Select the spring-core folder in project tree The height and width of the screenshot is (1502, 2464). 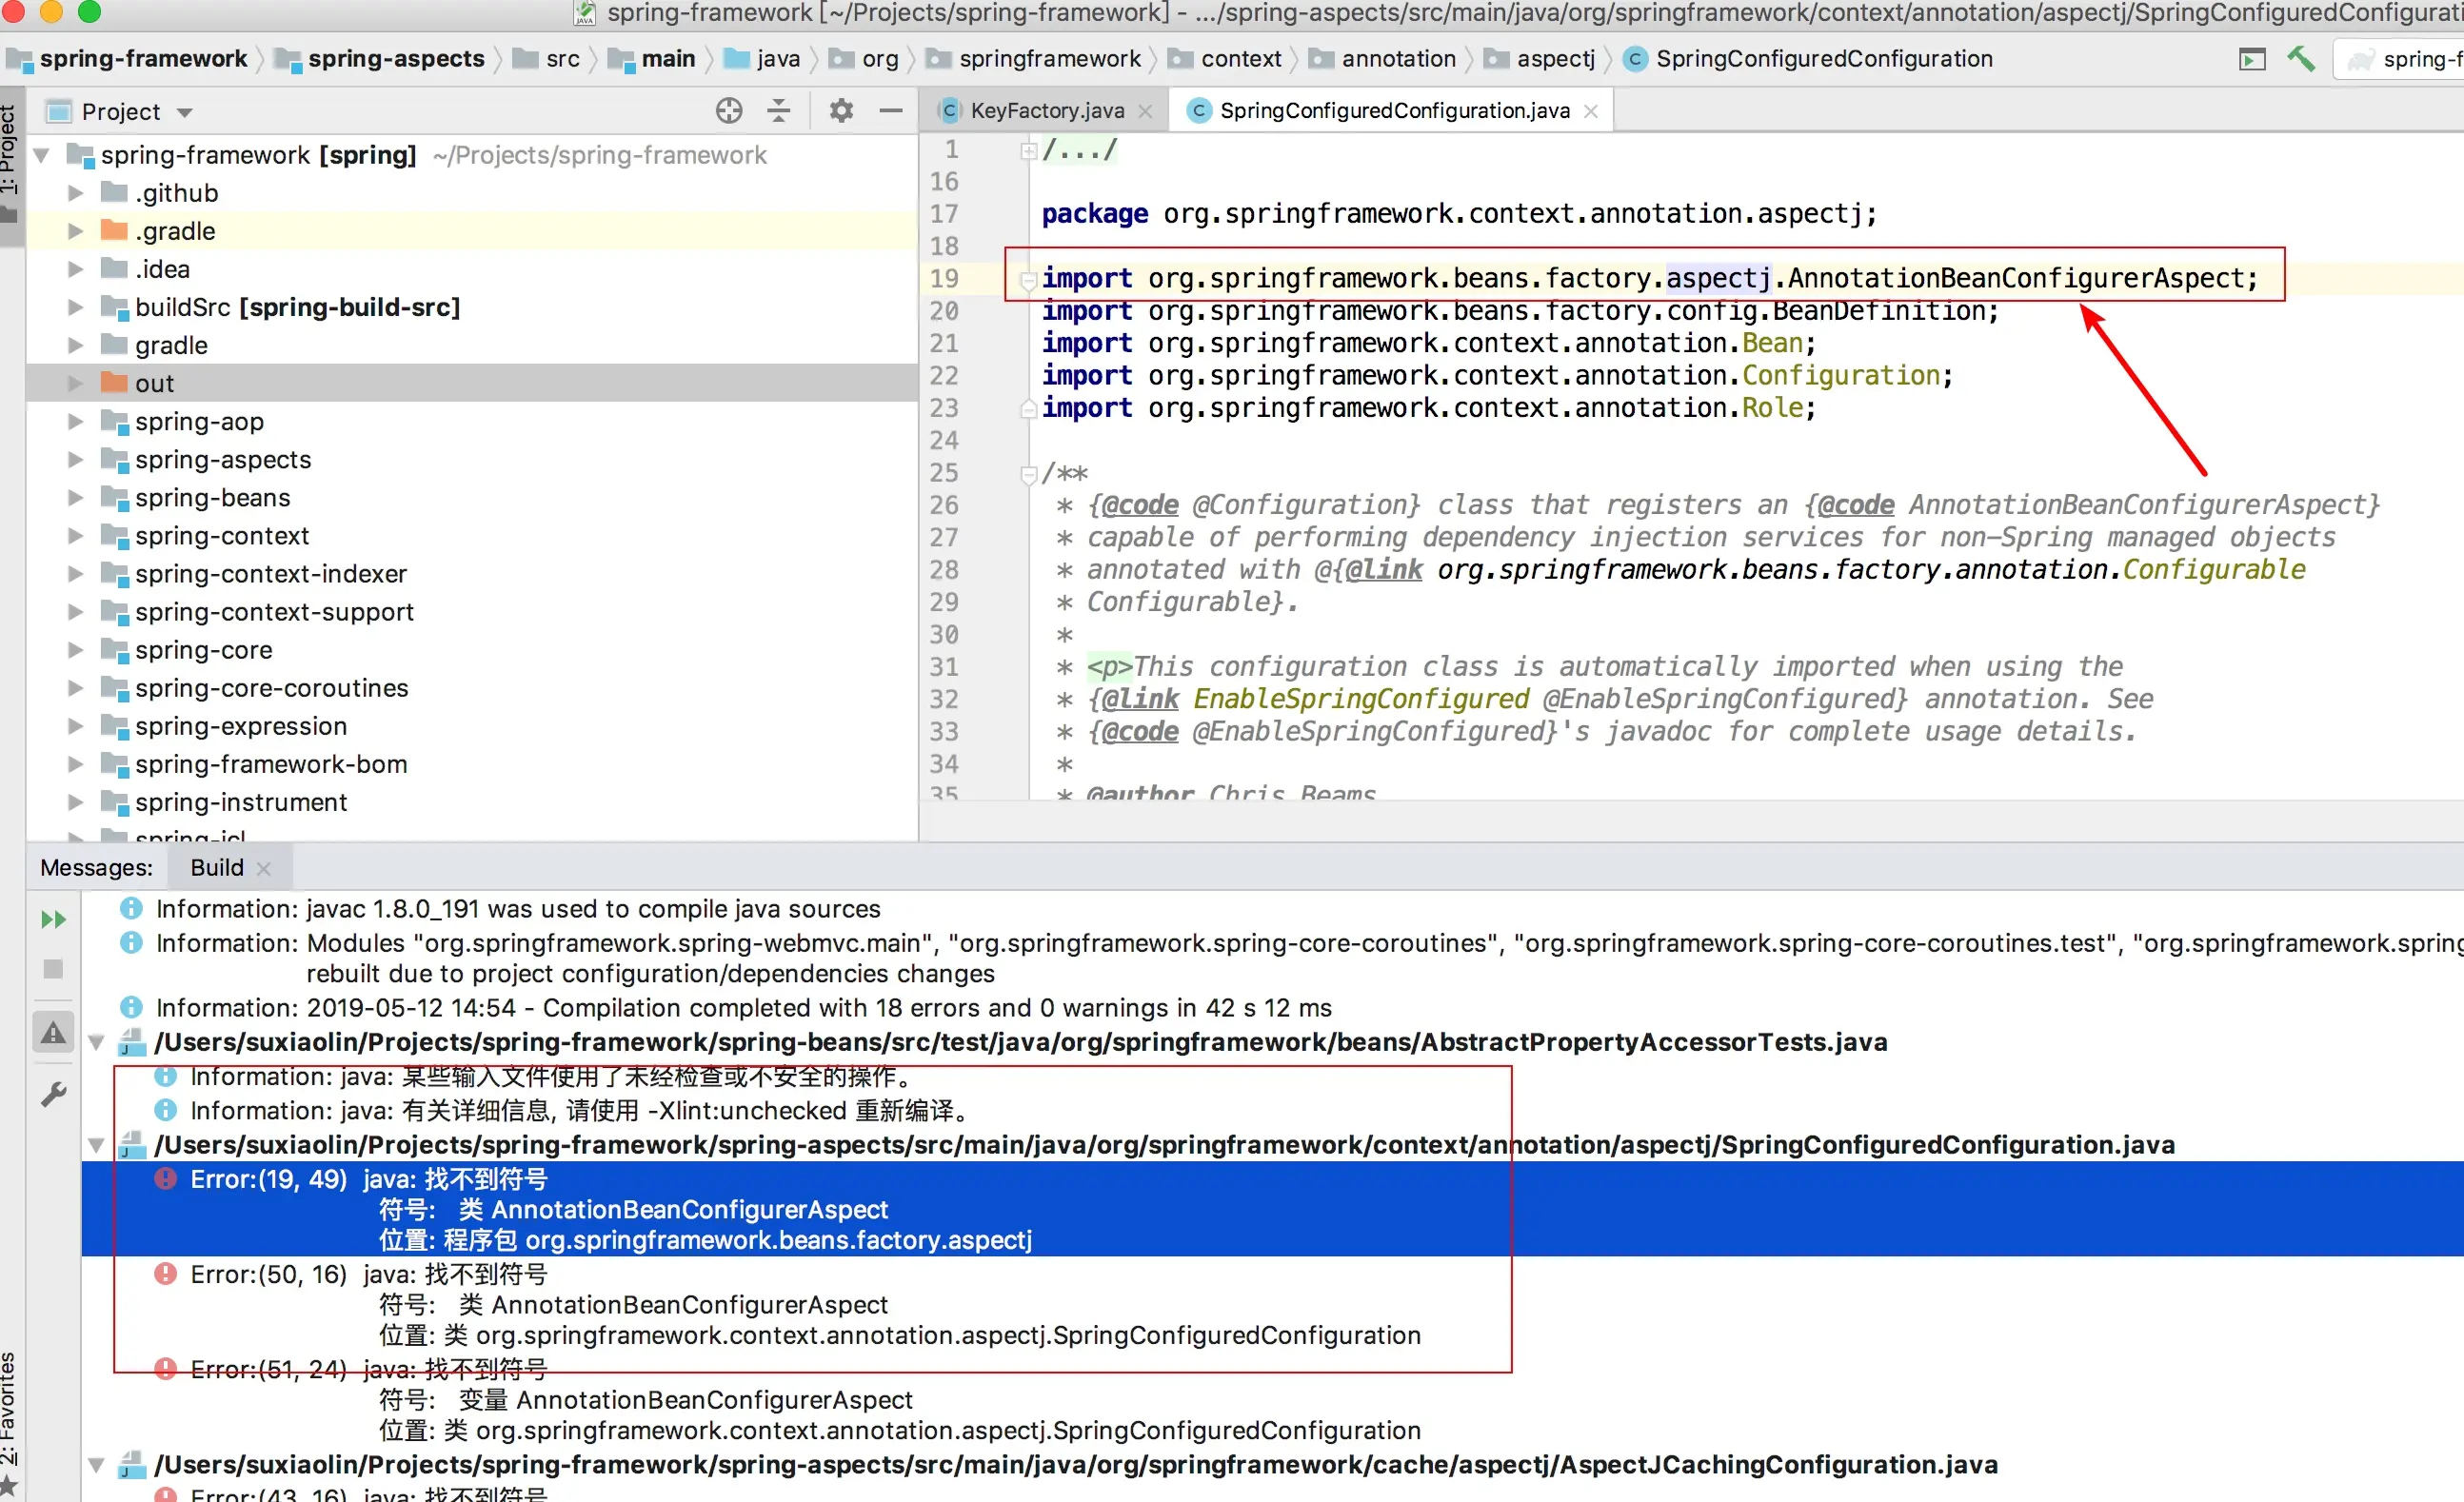click(203, 650)
